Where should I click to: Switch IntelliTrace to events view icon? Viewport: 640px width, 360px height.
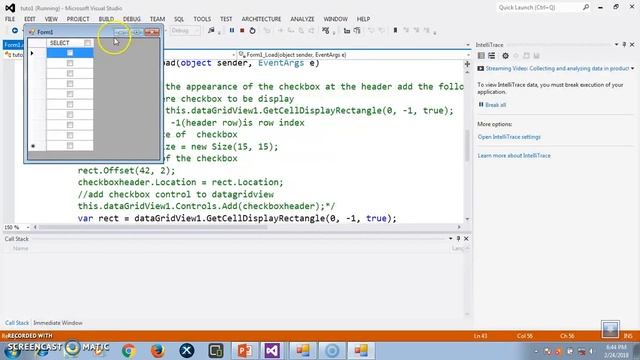[481, 56]
